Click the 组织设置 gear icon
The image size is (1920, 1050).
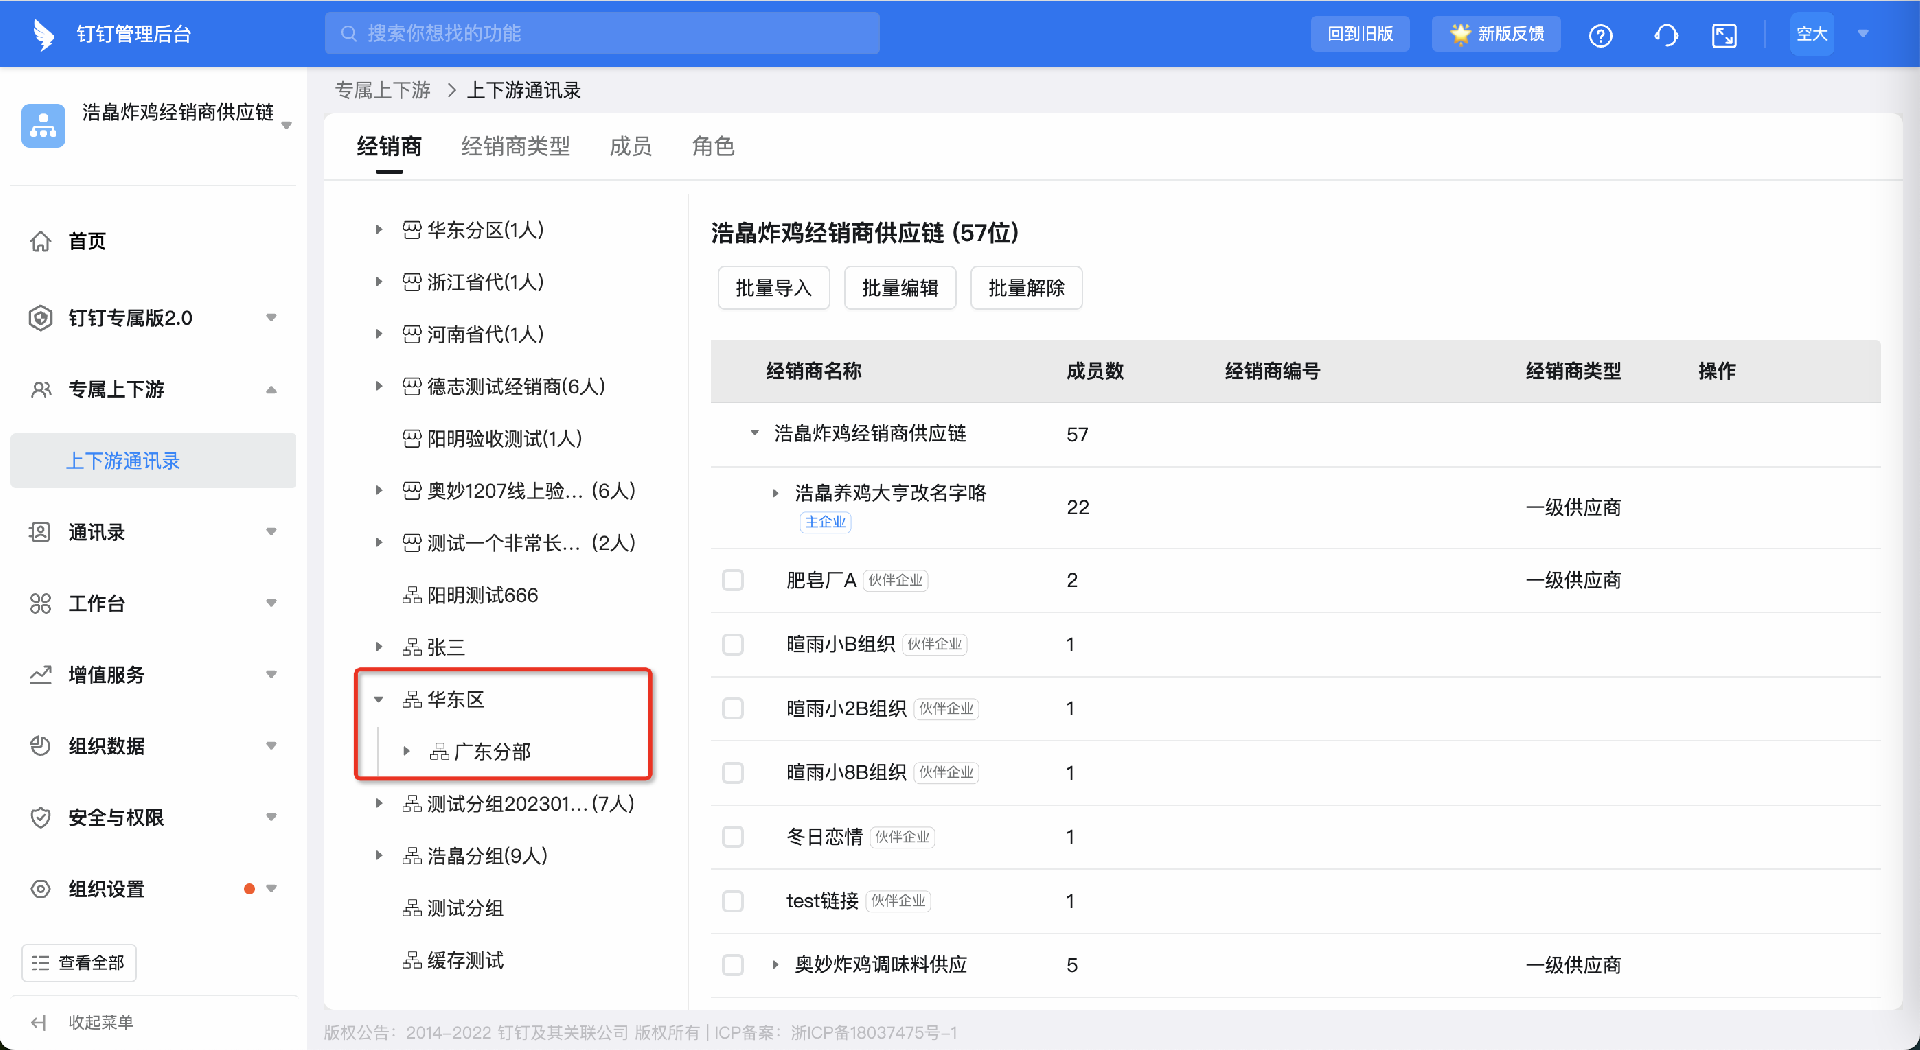pyautogui.click(x=40, y=889)
